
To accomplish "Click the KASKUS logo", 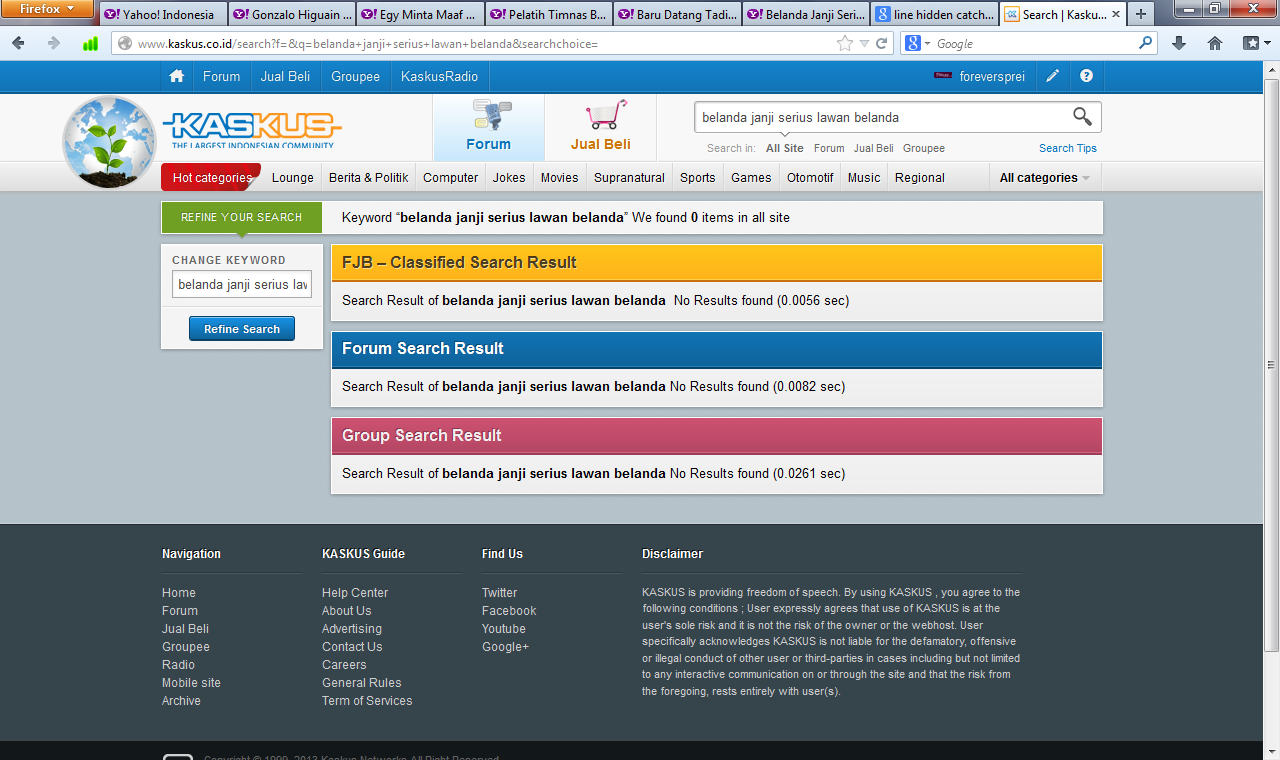I will (252, 129).
